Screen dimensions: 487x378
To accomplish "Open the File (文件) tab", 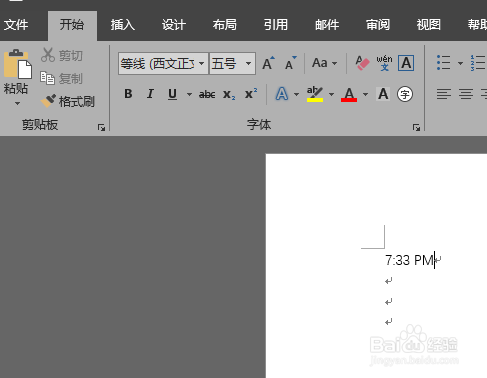I will click(x=16, y=25).
